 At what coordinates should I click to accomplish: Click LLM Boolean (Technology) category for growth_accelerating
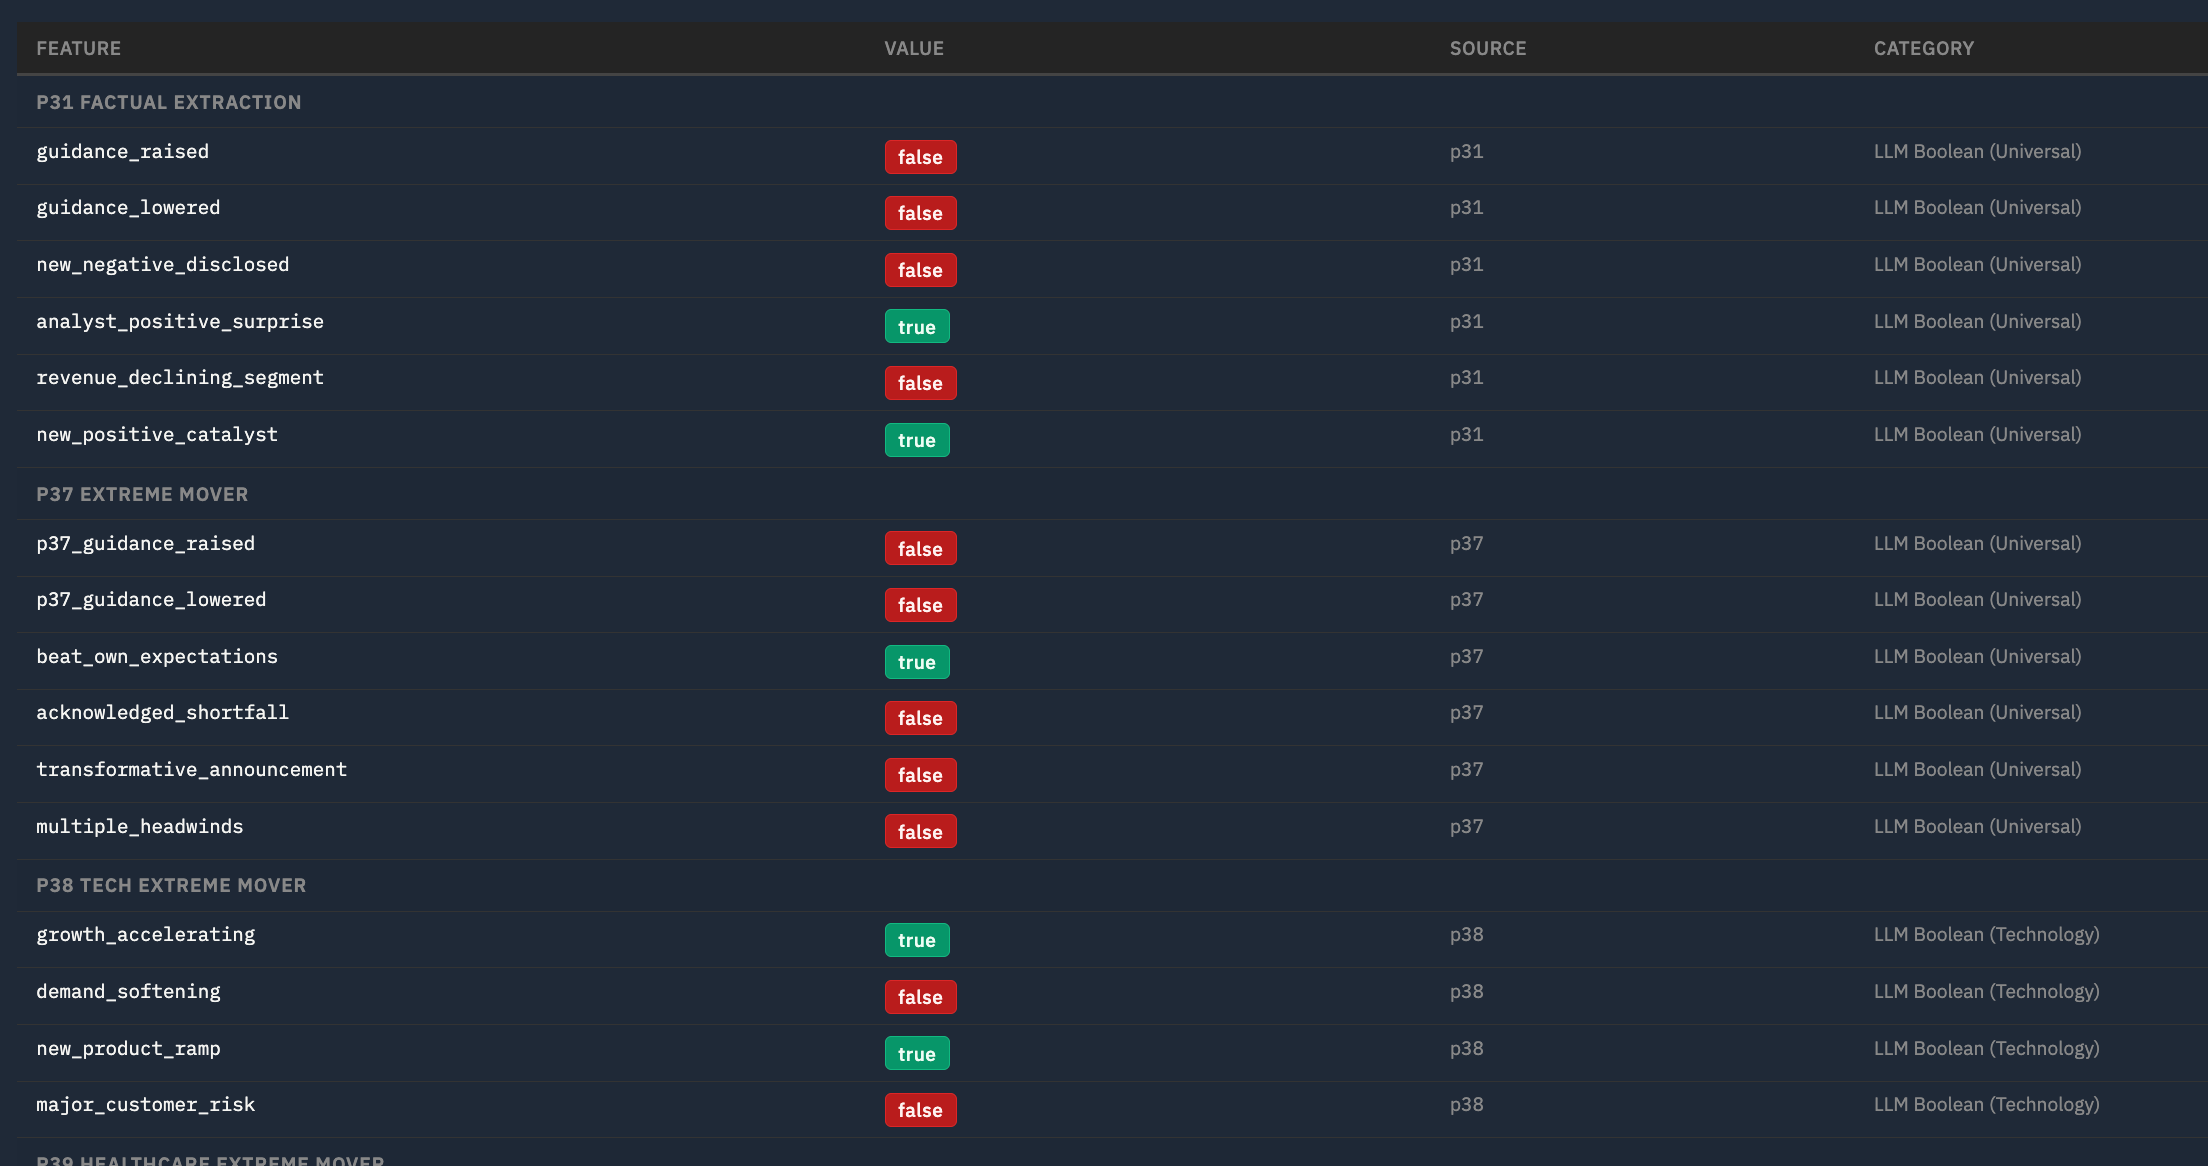tap(1986, 934)
